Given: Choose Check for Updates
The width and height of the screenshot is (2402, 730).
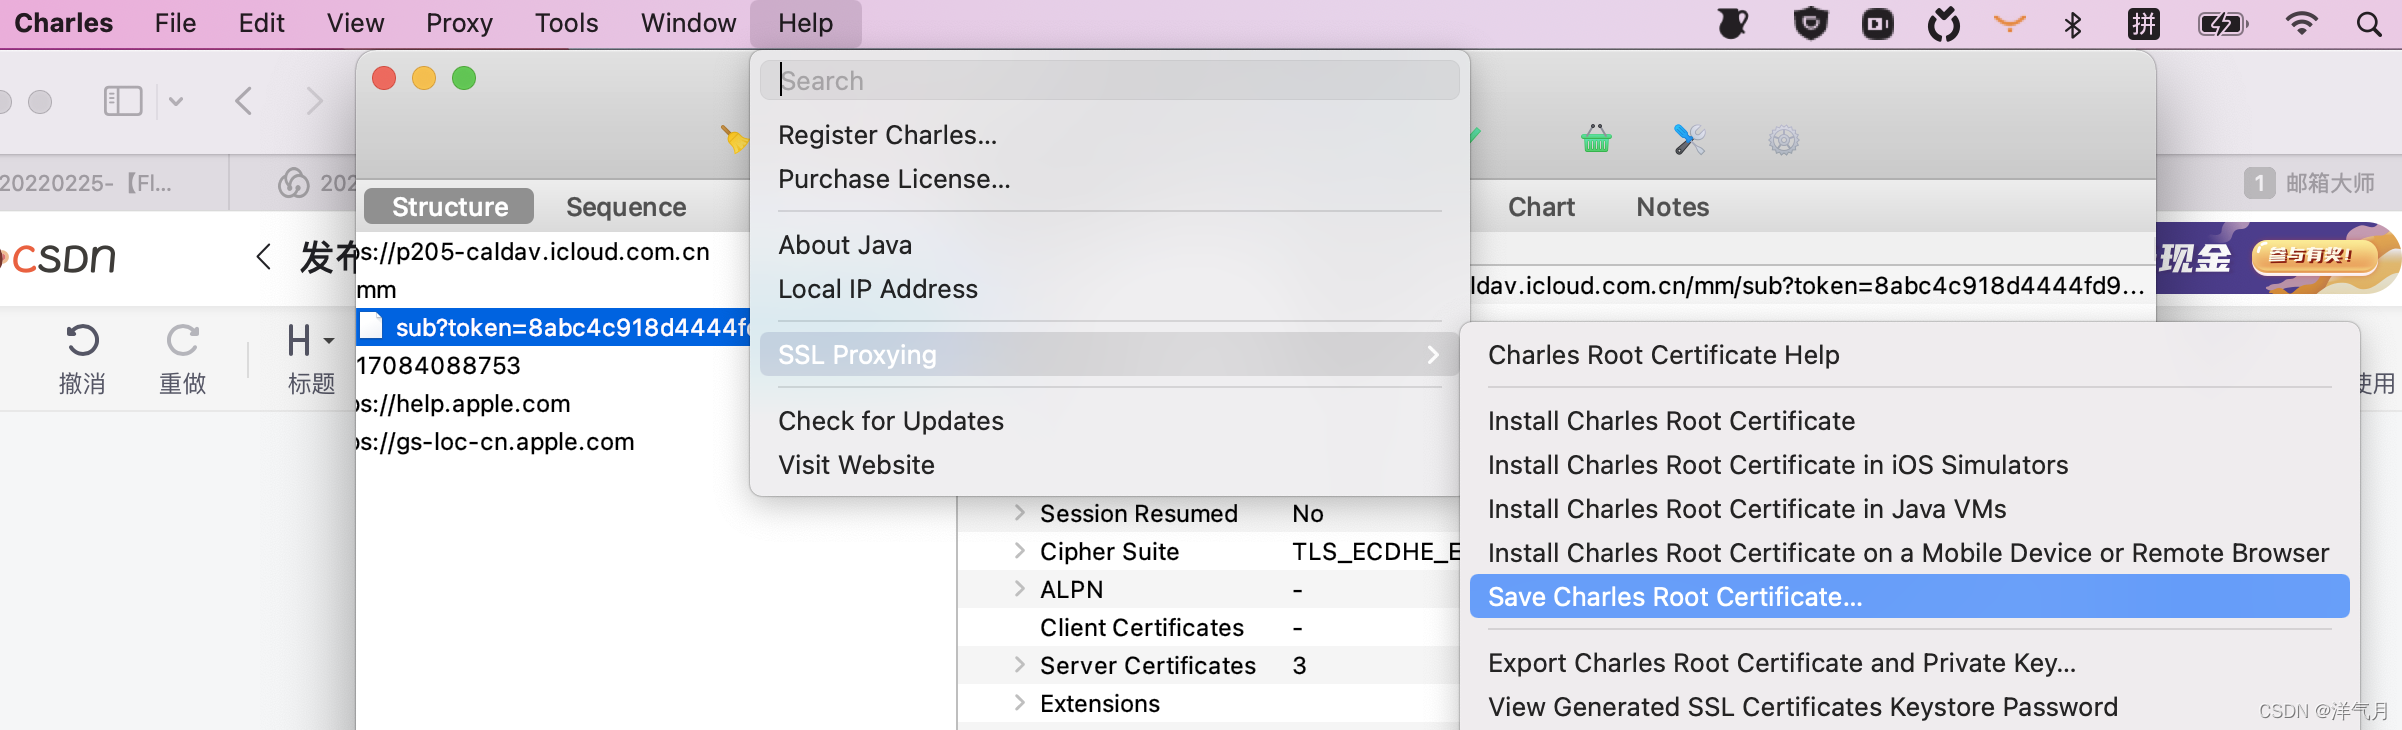Looking at the screenshot, I should (891, 421).
